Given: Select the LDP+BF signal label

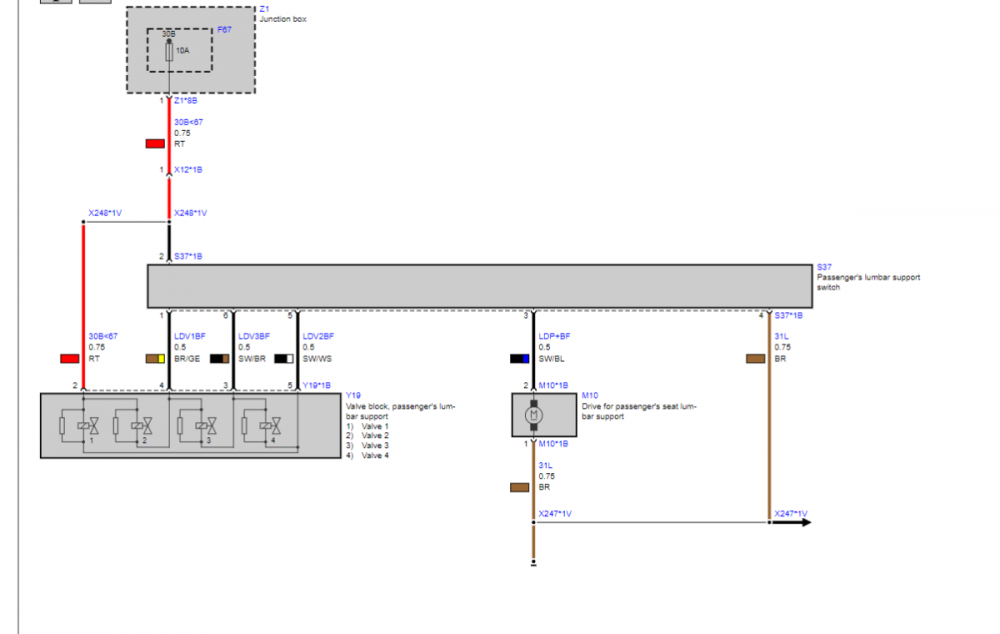Looking at the screenshot, I should point(555,336).
